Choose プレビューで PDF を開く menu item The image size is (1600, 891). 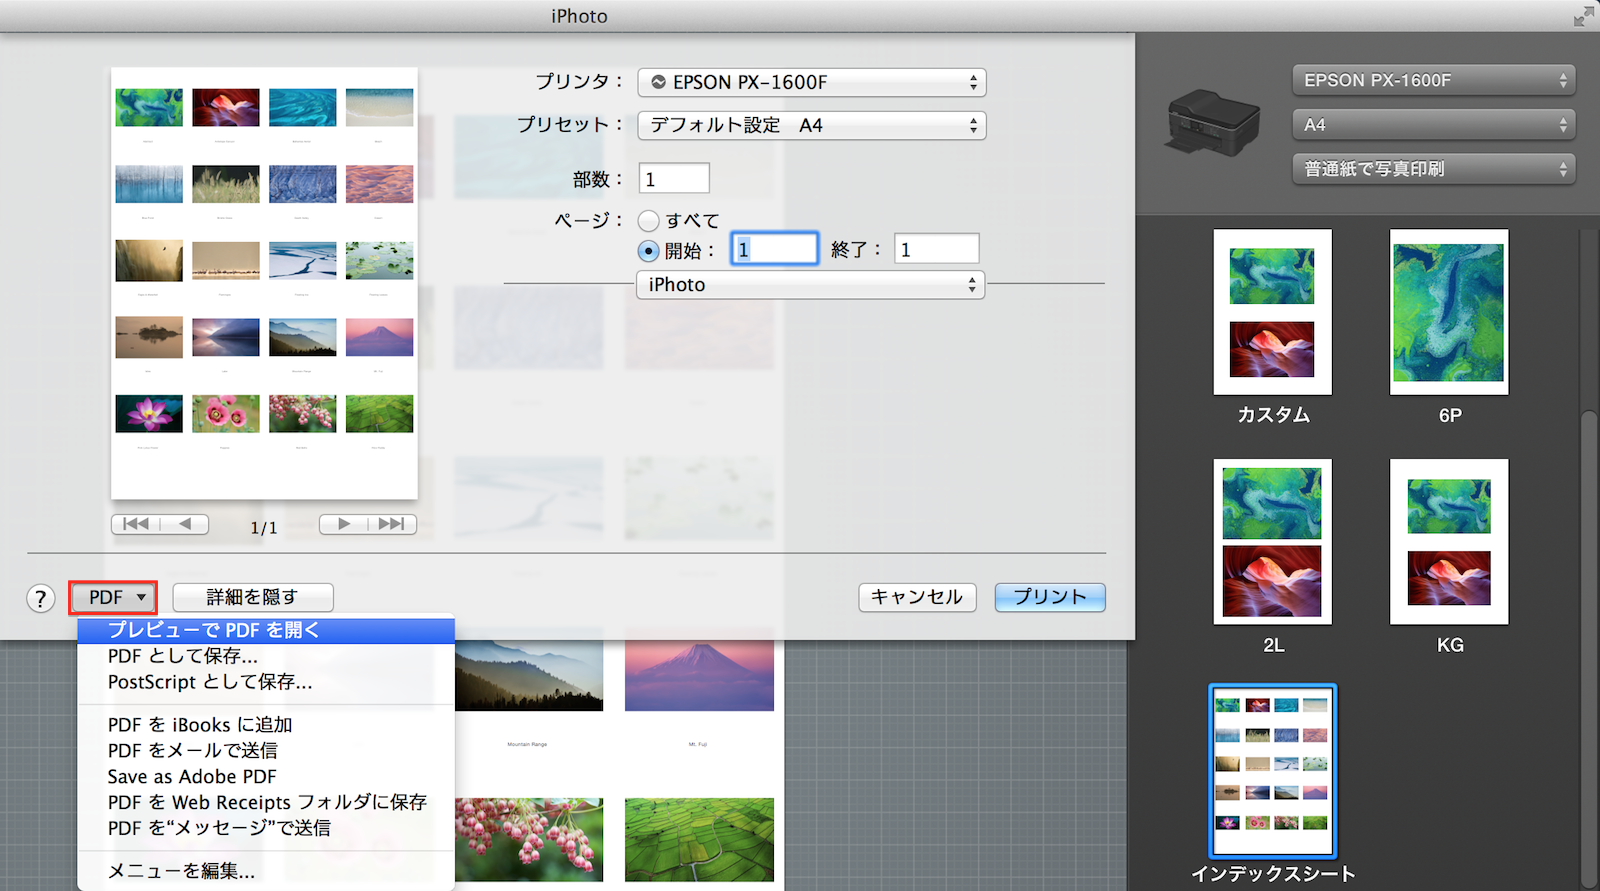tap(266, 630)
